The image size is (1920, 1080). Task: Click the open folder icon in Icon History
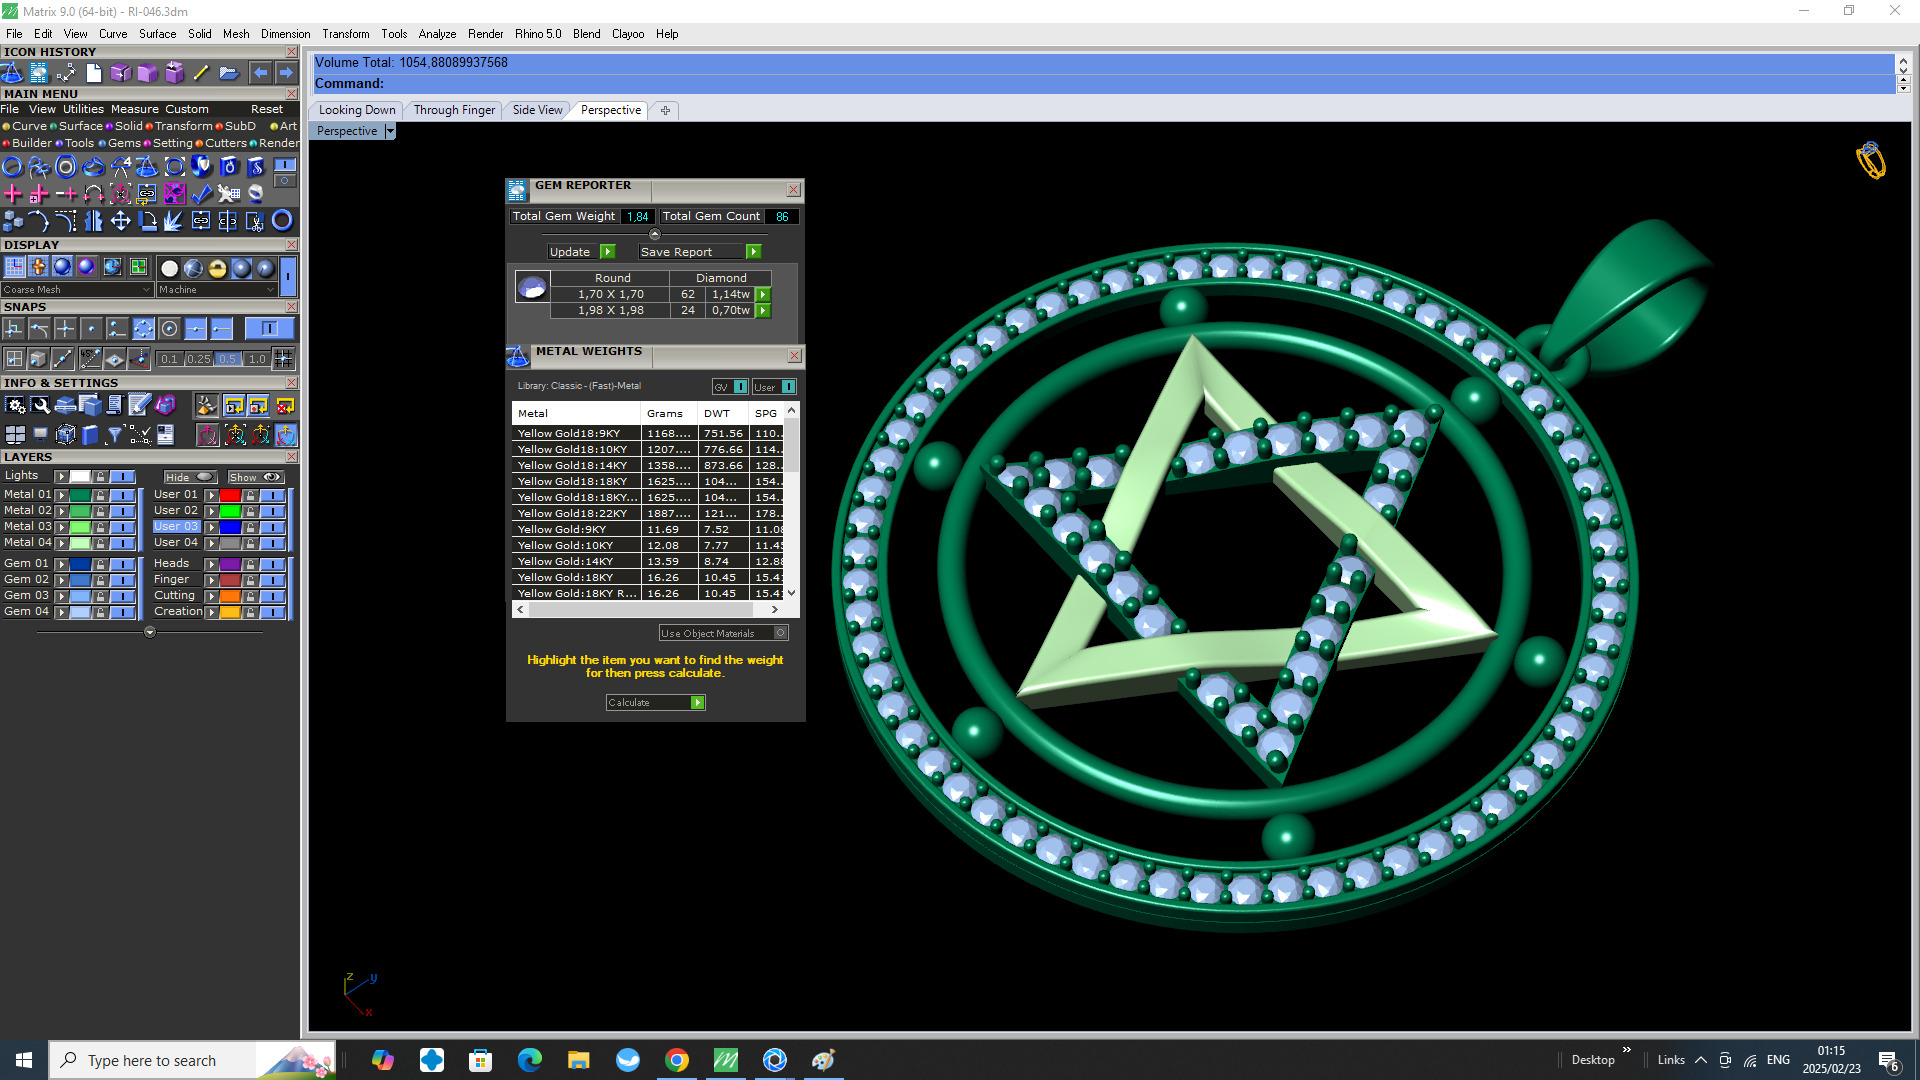[228, 73]
